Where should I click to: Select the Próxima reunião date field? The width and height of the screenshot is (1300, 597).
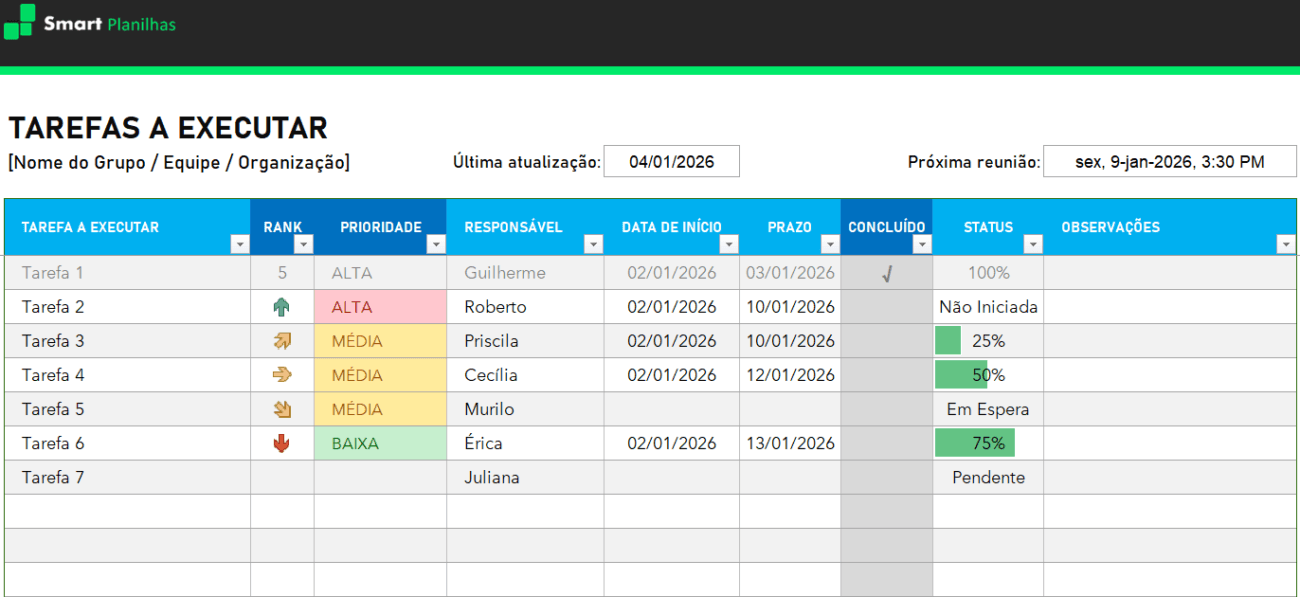point(1169,161)
